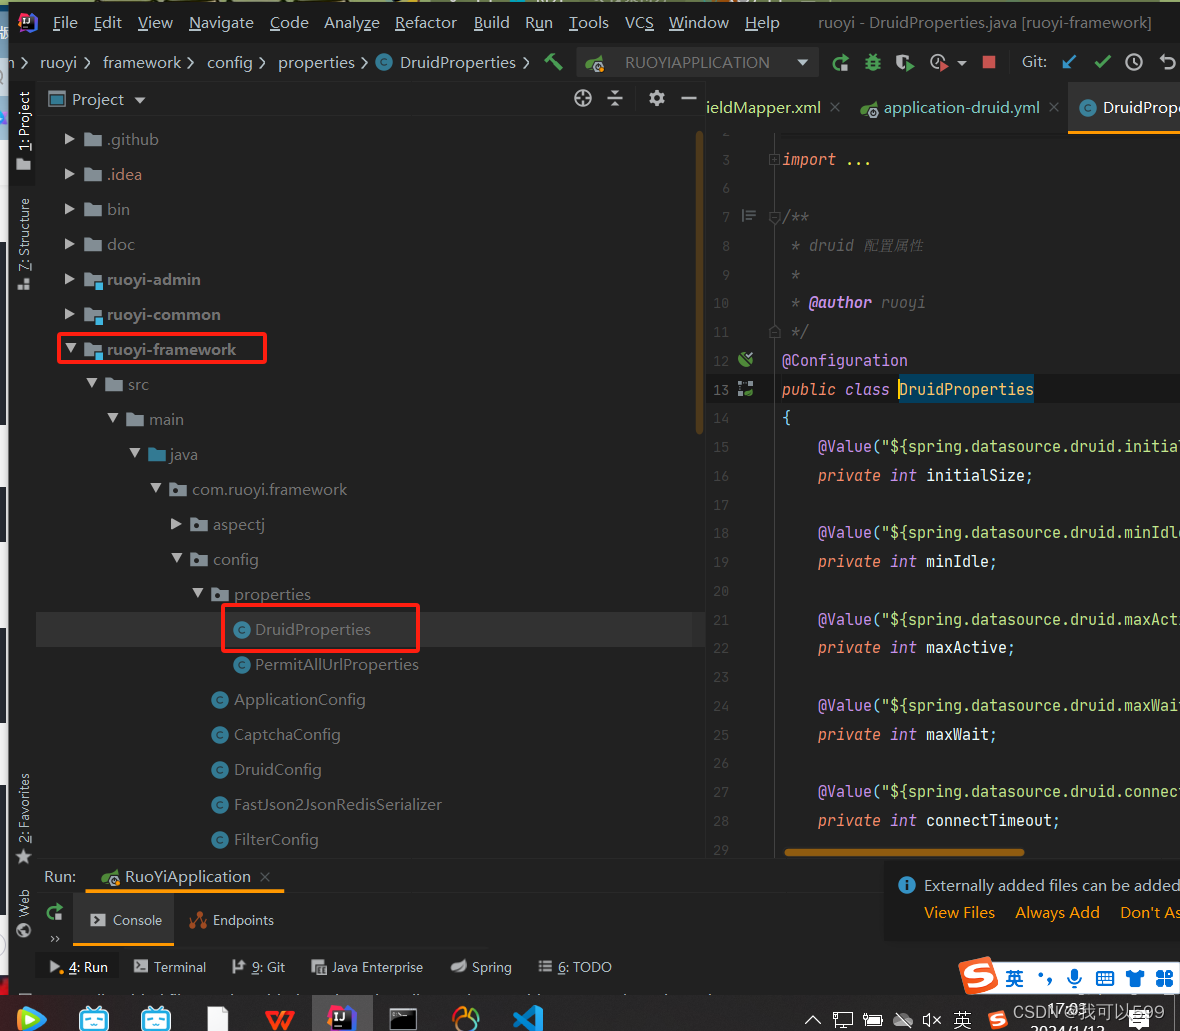
Task: Commit changes with Git checkmark icon
Action: click(1102, 62)
